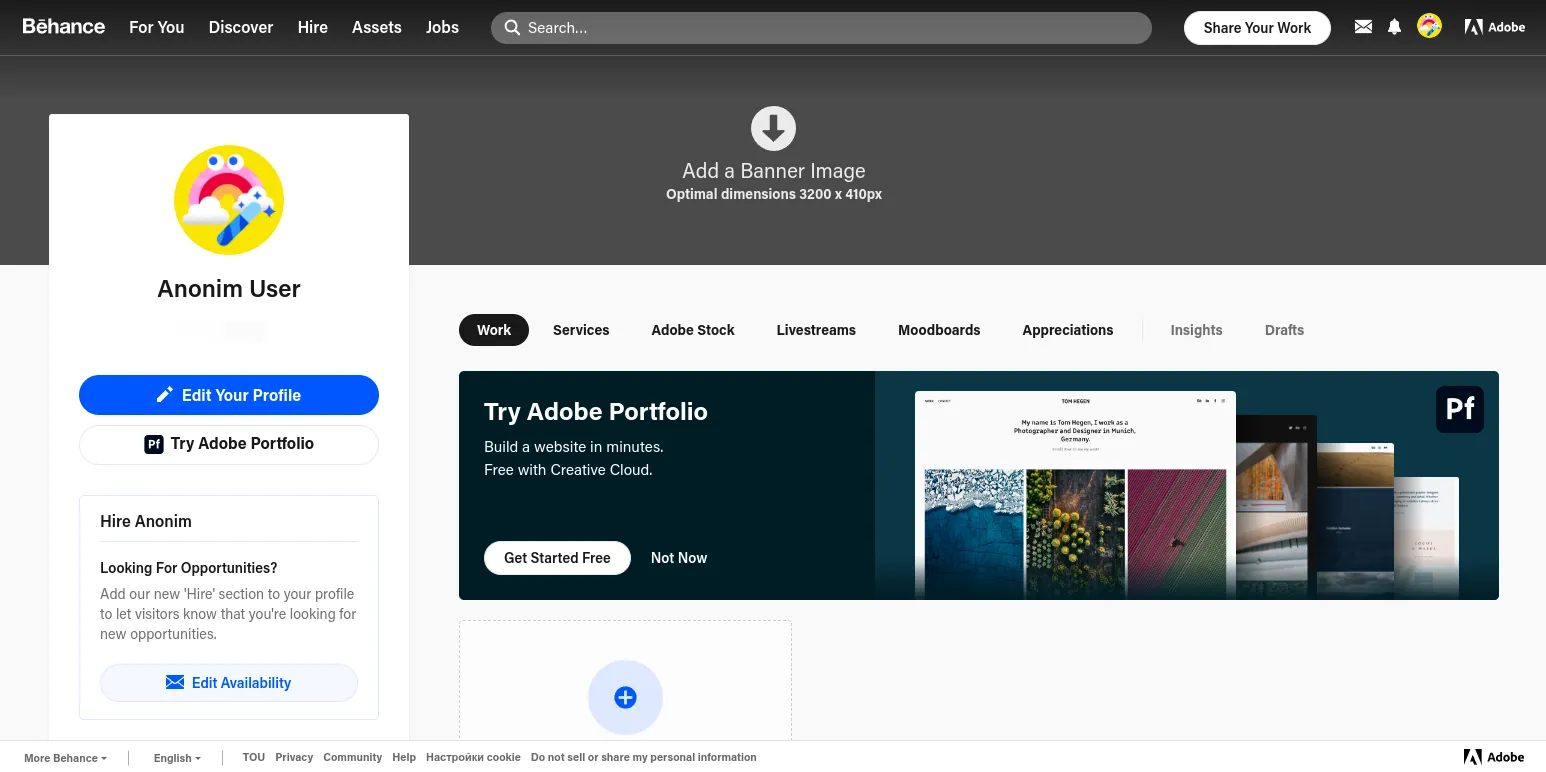Click Get Started Free button
This screenshot has height=772, width=1546.
(x=557, y=558)
